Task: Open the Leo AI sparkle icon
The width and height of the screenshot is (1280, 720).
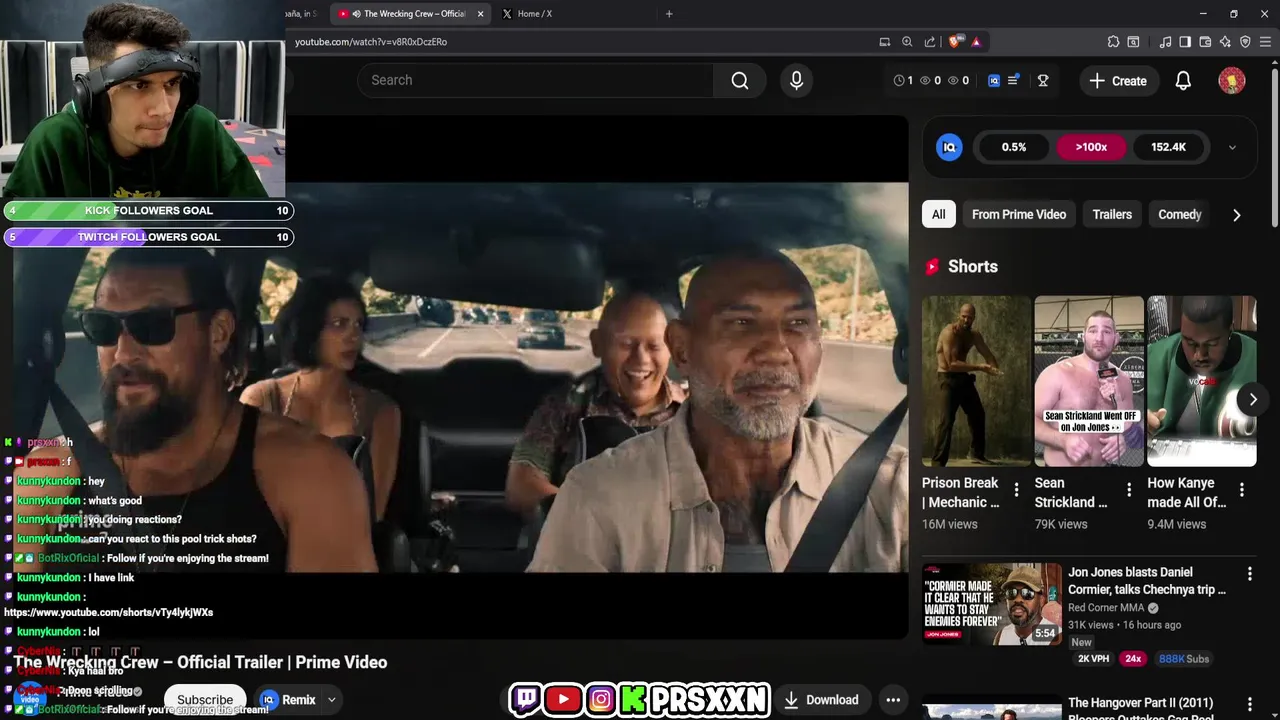Action: point(1225,42)
